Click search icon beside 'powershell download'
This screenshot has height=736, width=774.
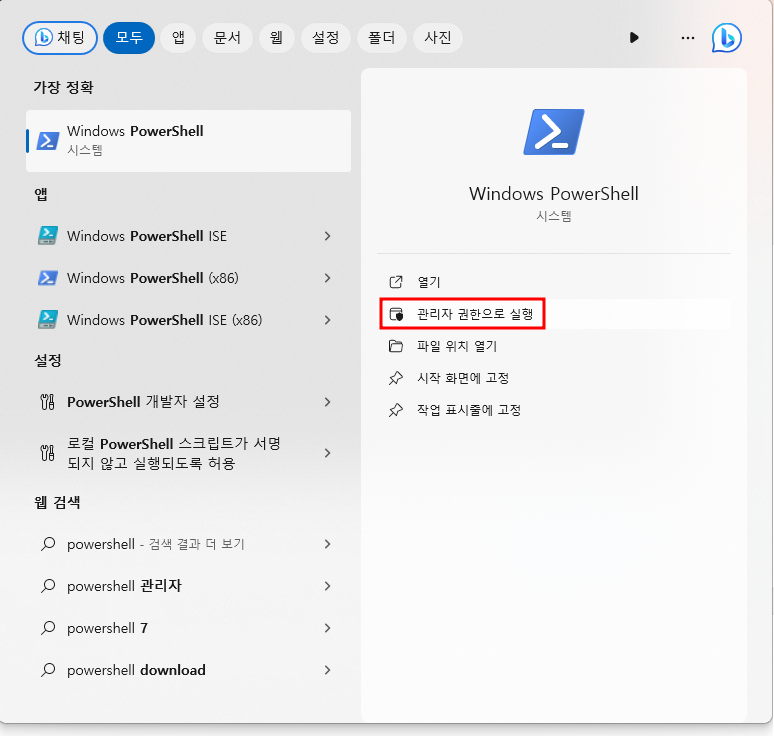(x=48, y=670)
